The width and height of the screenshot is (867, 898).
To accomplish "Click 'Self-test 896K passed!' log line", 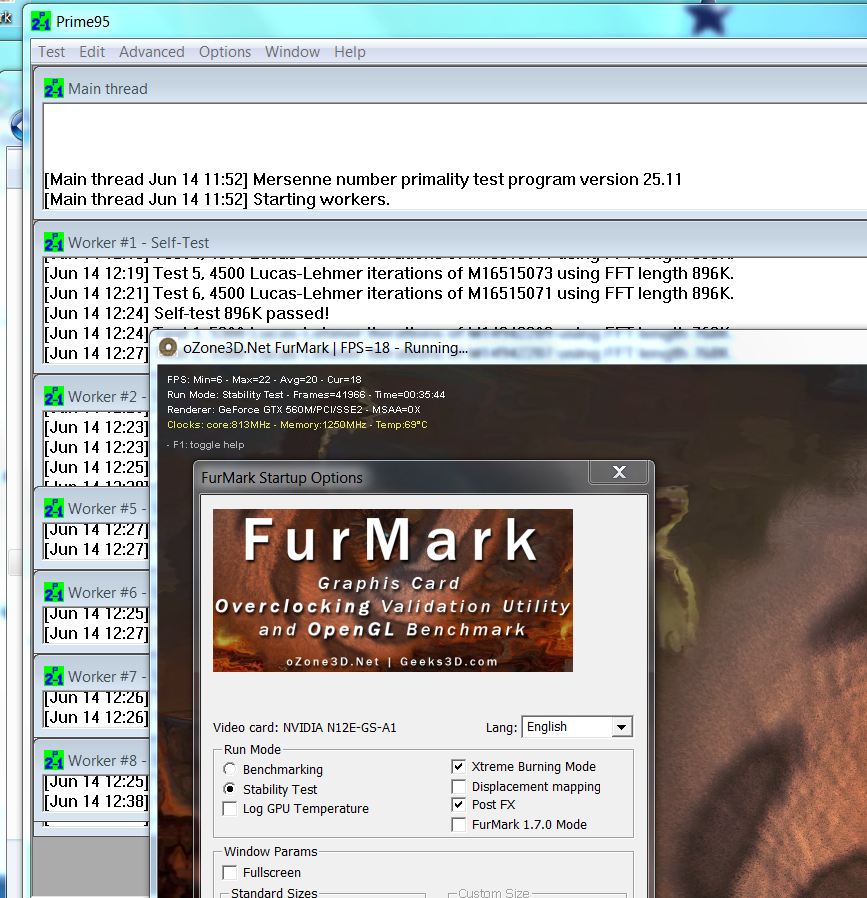I will tap(187, 313).
